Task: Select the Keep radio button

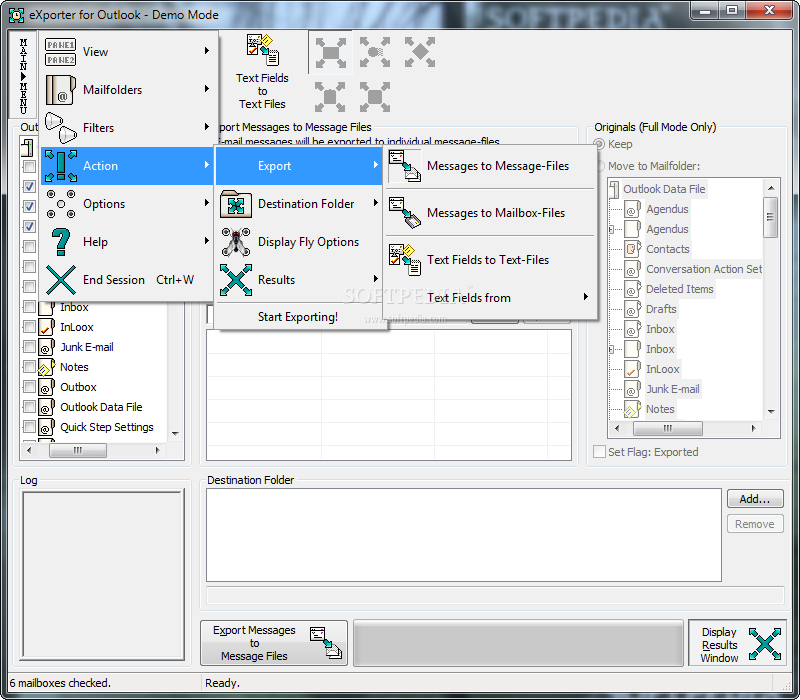Action: click(x=599, y=144)
